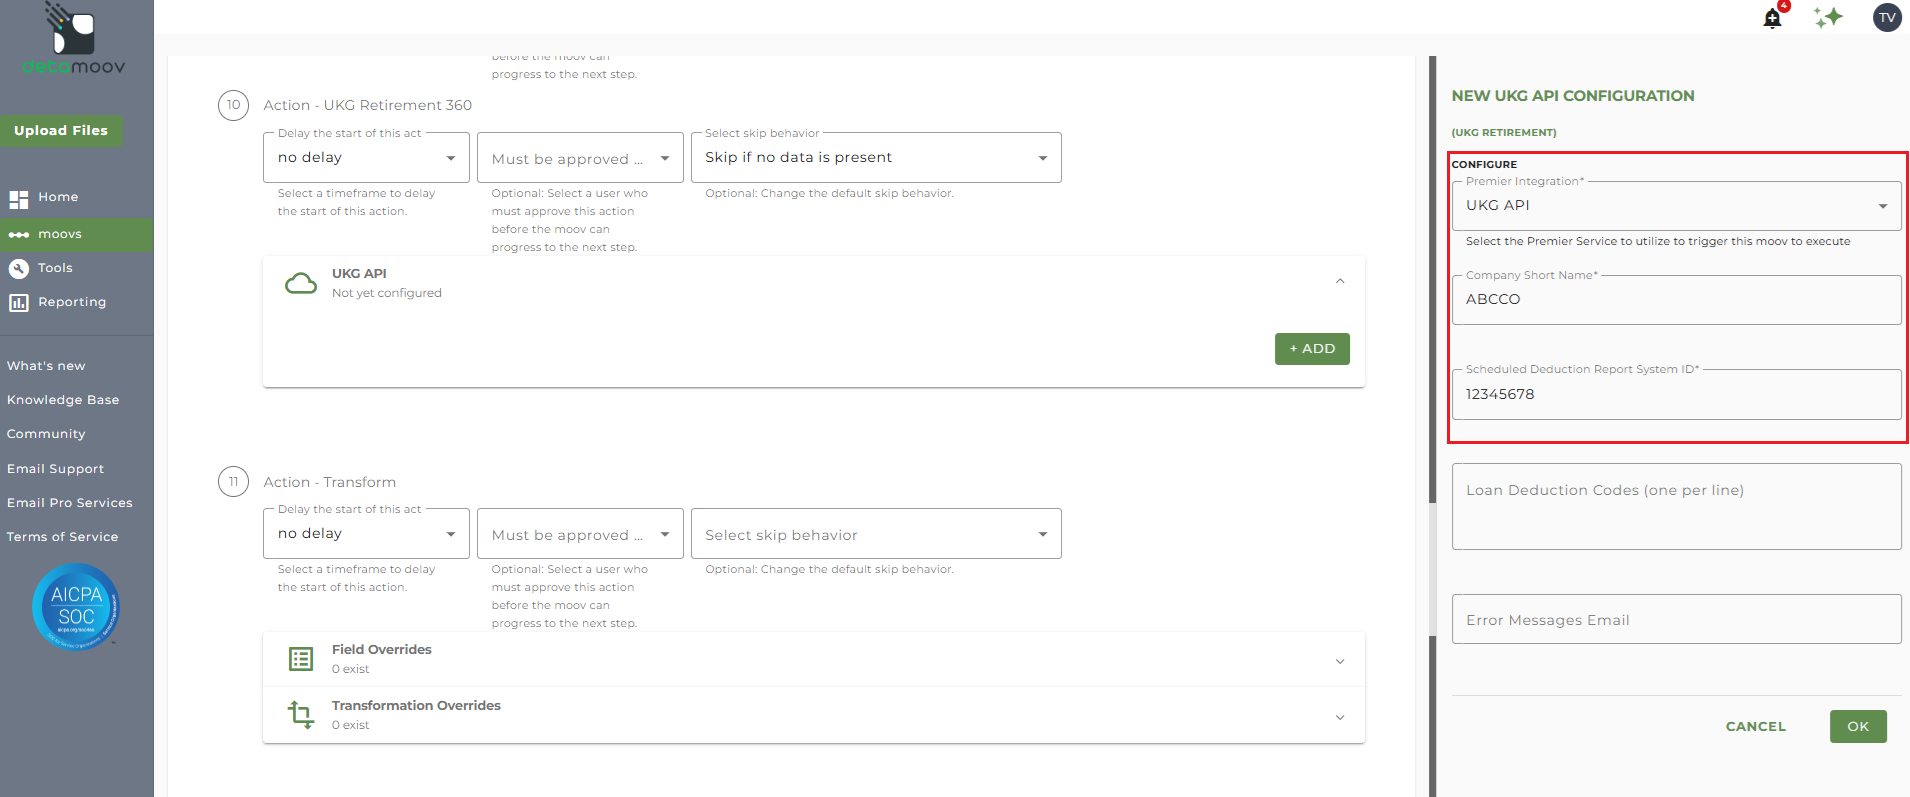Click the Error Messages Email field

pos(1676,620)
